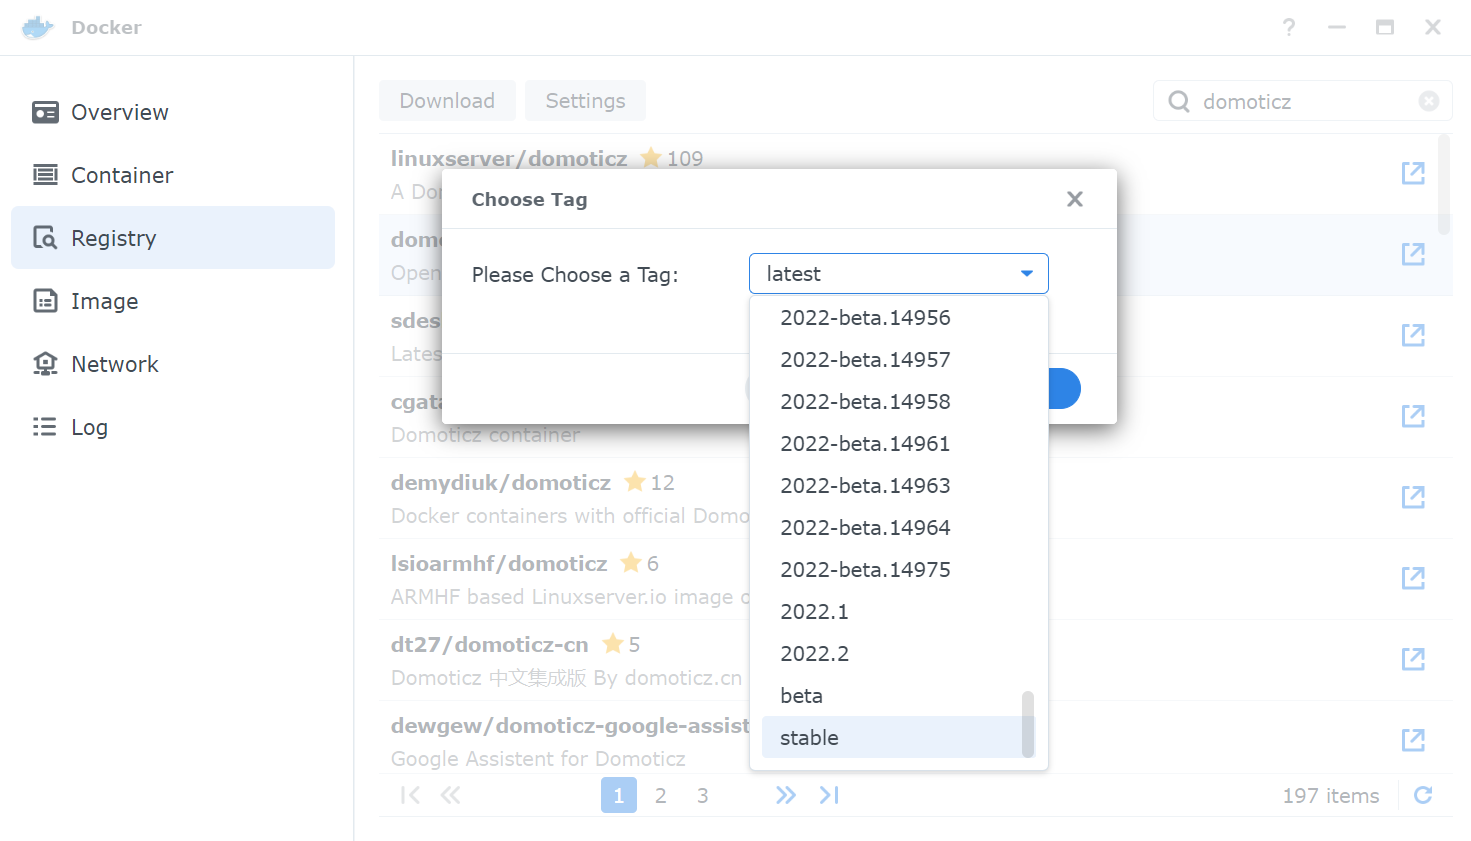Open external link for demydiuk/domoticz
The height and width of the screenshot is (841, 1471).
point(1413,497)
